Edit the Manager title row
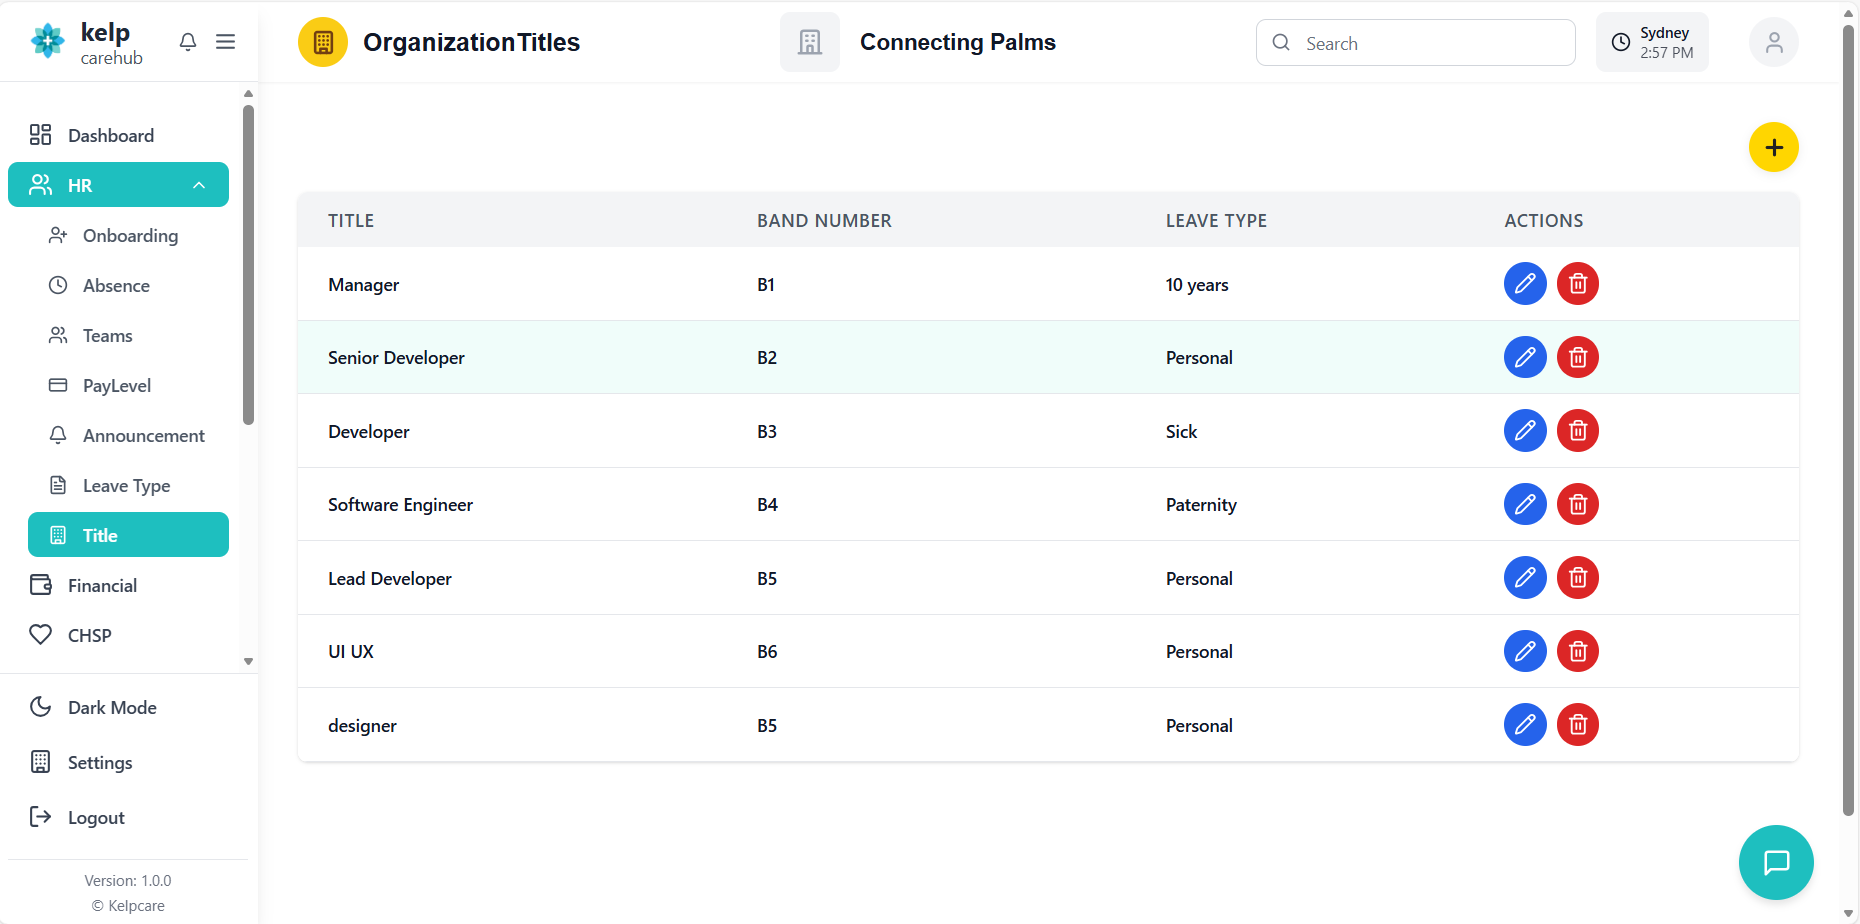 1525,284
